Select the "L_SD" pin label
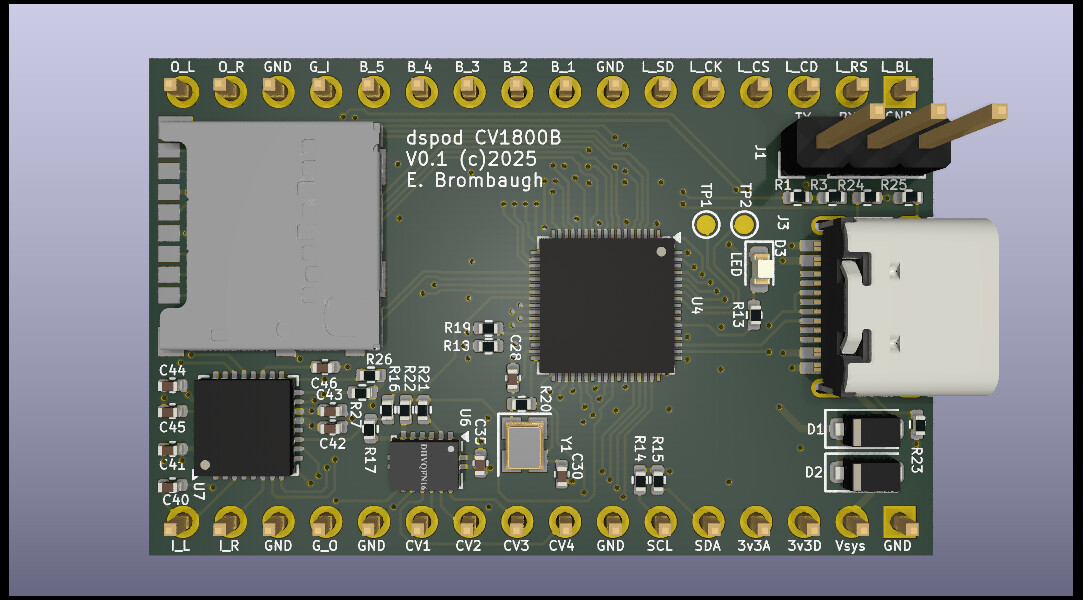This screenshot has width=1083, height=600. pyautogui.click(x=658, y=67)
